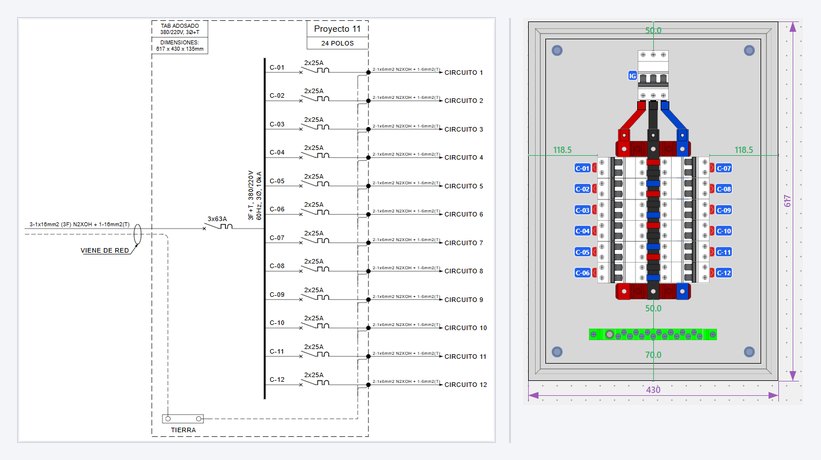Click top-left mounting screw of the panel

pyautogui.click(x=557, y=50)
